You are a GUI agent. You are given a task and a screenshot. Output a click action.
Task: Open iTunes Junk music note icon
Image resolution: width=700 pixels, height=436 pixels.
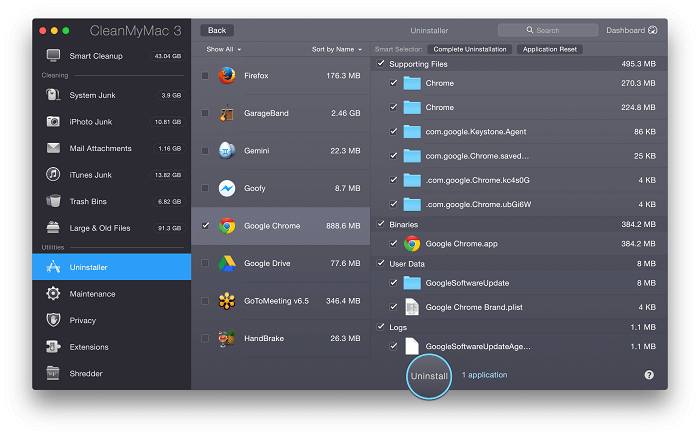click(x=53, y=174)
